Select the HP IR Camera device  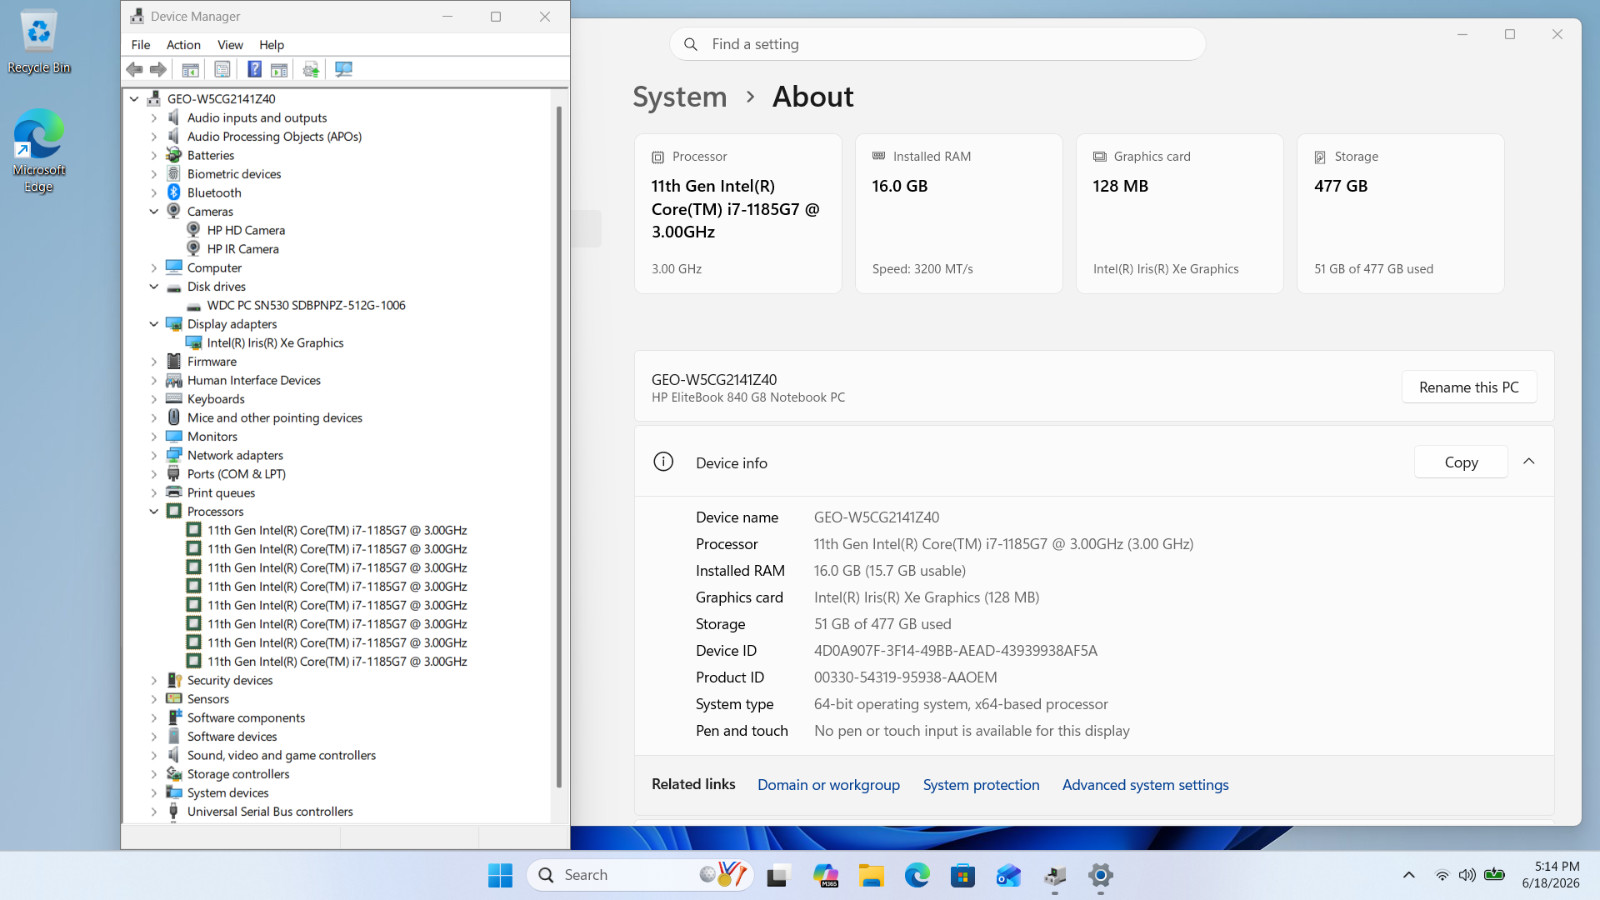pyautogui.click(x=243, y=249)
